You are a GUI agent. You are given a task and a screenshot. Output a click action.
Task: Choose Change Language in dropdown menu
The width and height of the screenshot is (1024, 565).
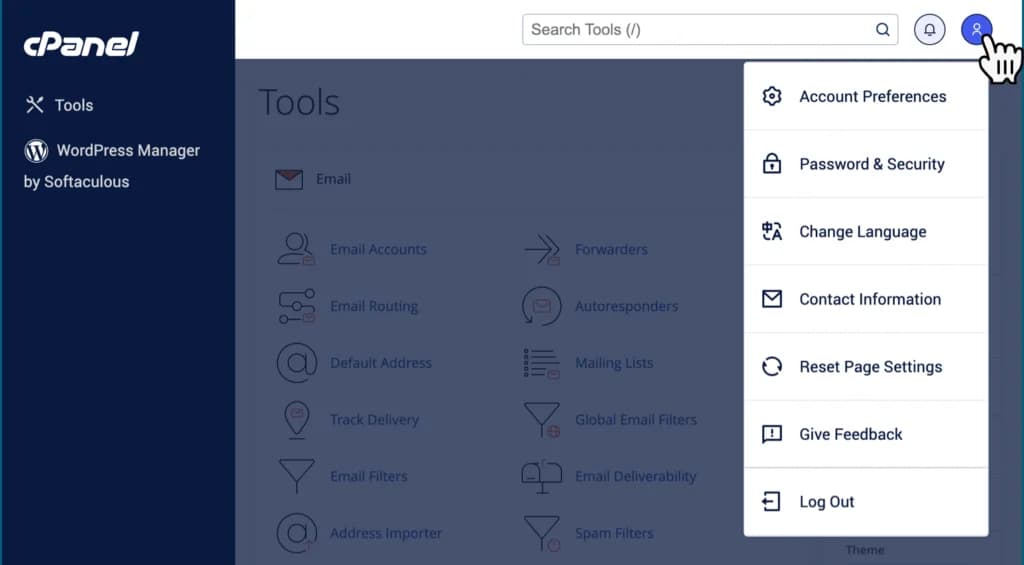tap(866, 231)
